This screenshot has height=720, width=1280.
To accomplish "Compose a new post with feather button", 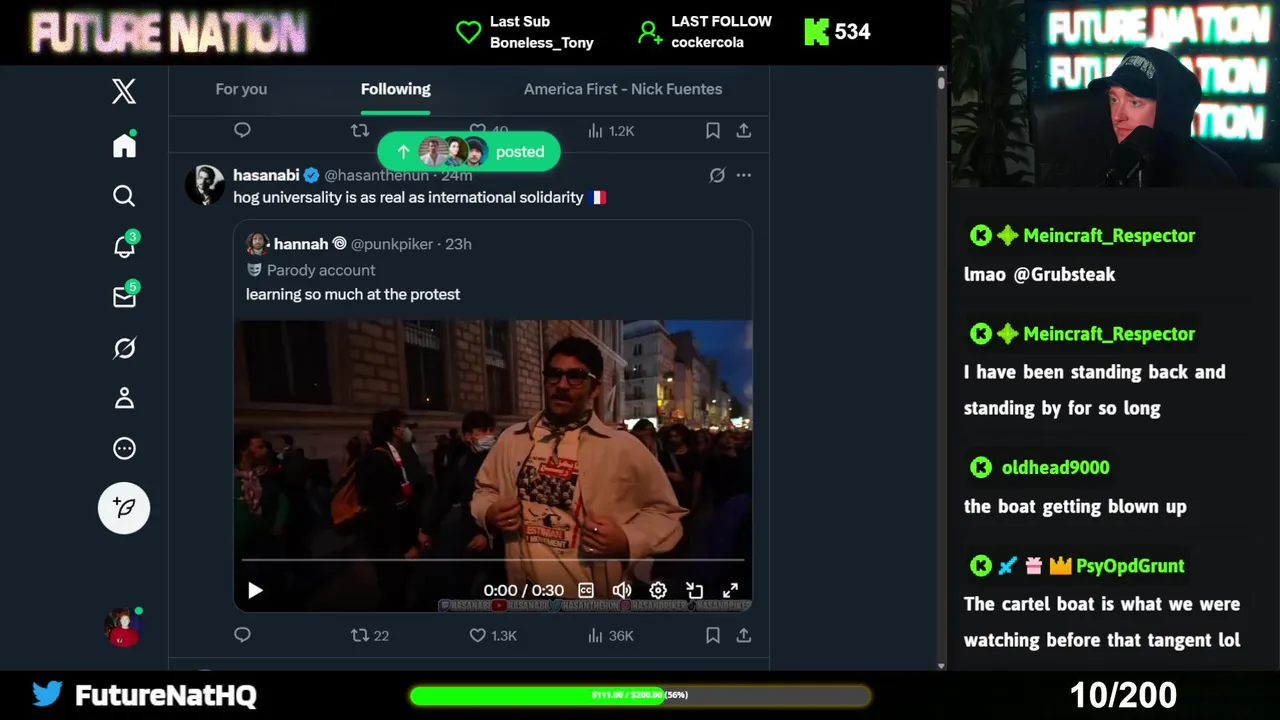I will pyautogui.click(x=124, y=508).
